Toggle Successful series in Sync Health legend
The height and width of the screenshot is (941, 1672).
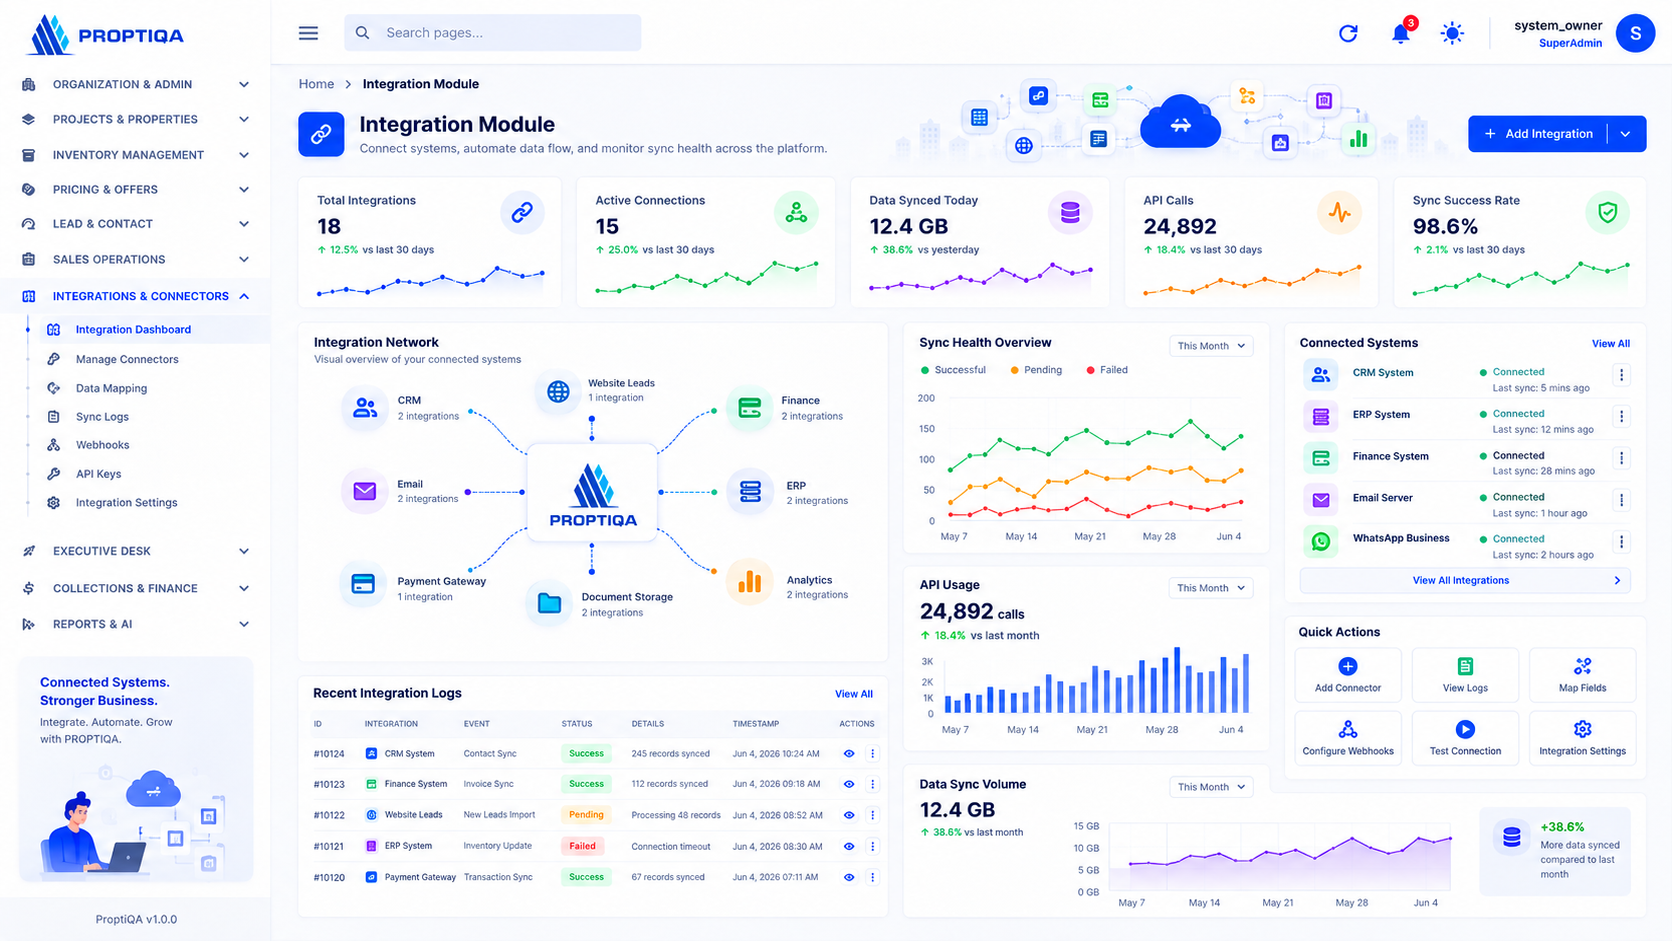click(953, 370)
